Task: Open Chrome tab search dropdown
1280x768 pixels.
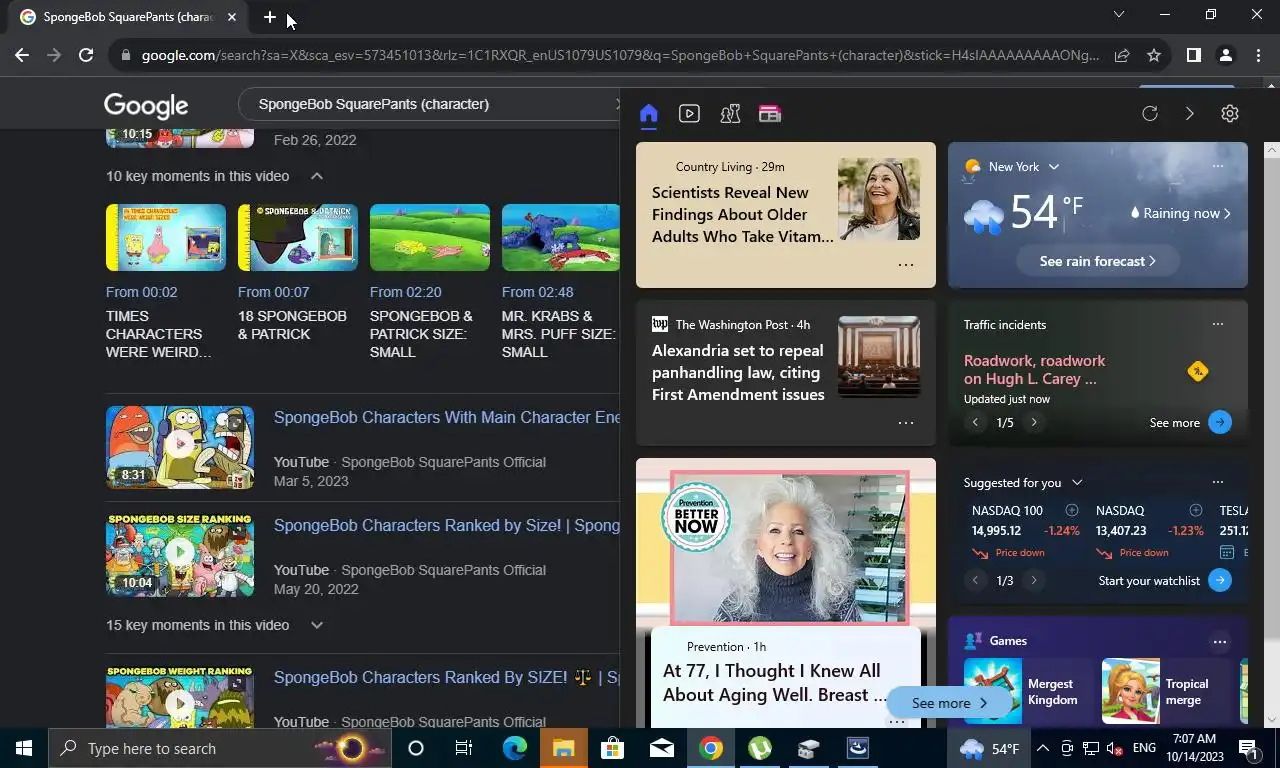Action: [1119, 15]
